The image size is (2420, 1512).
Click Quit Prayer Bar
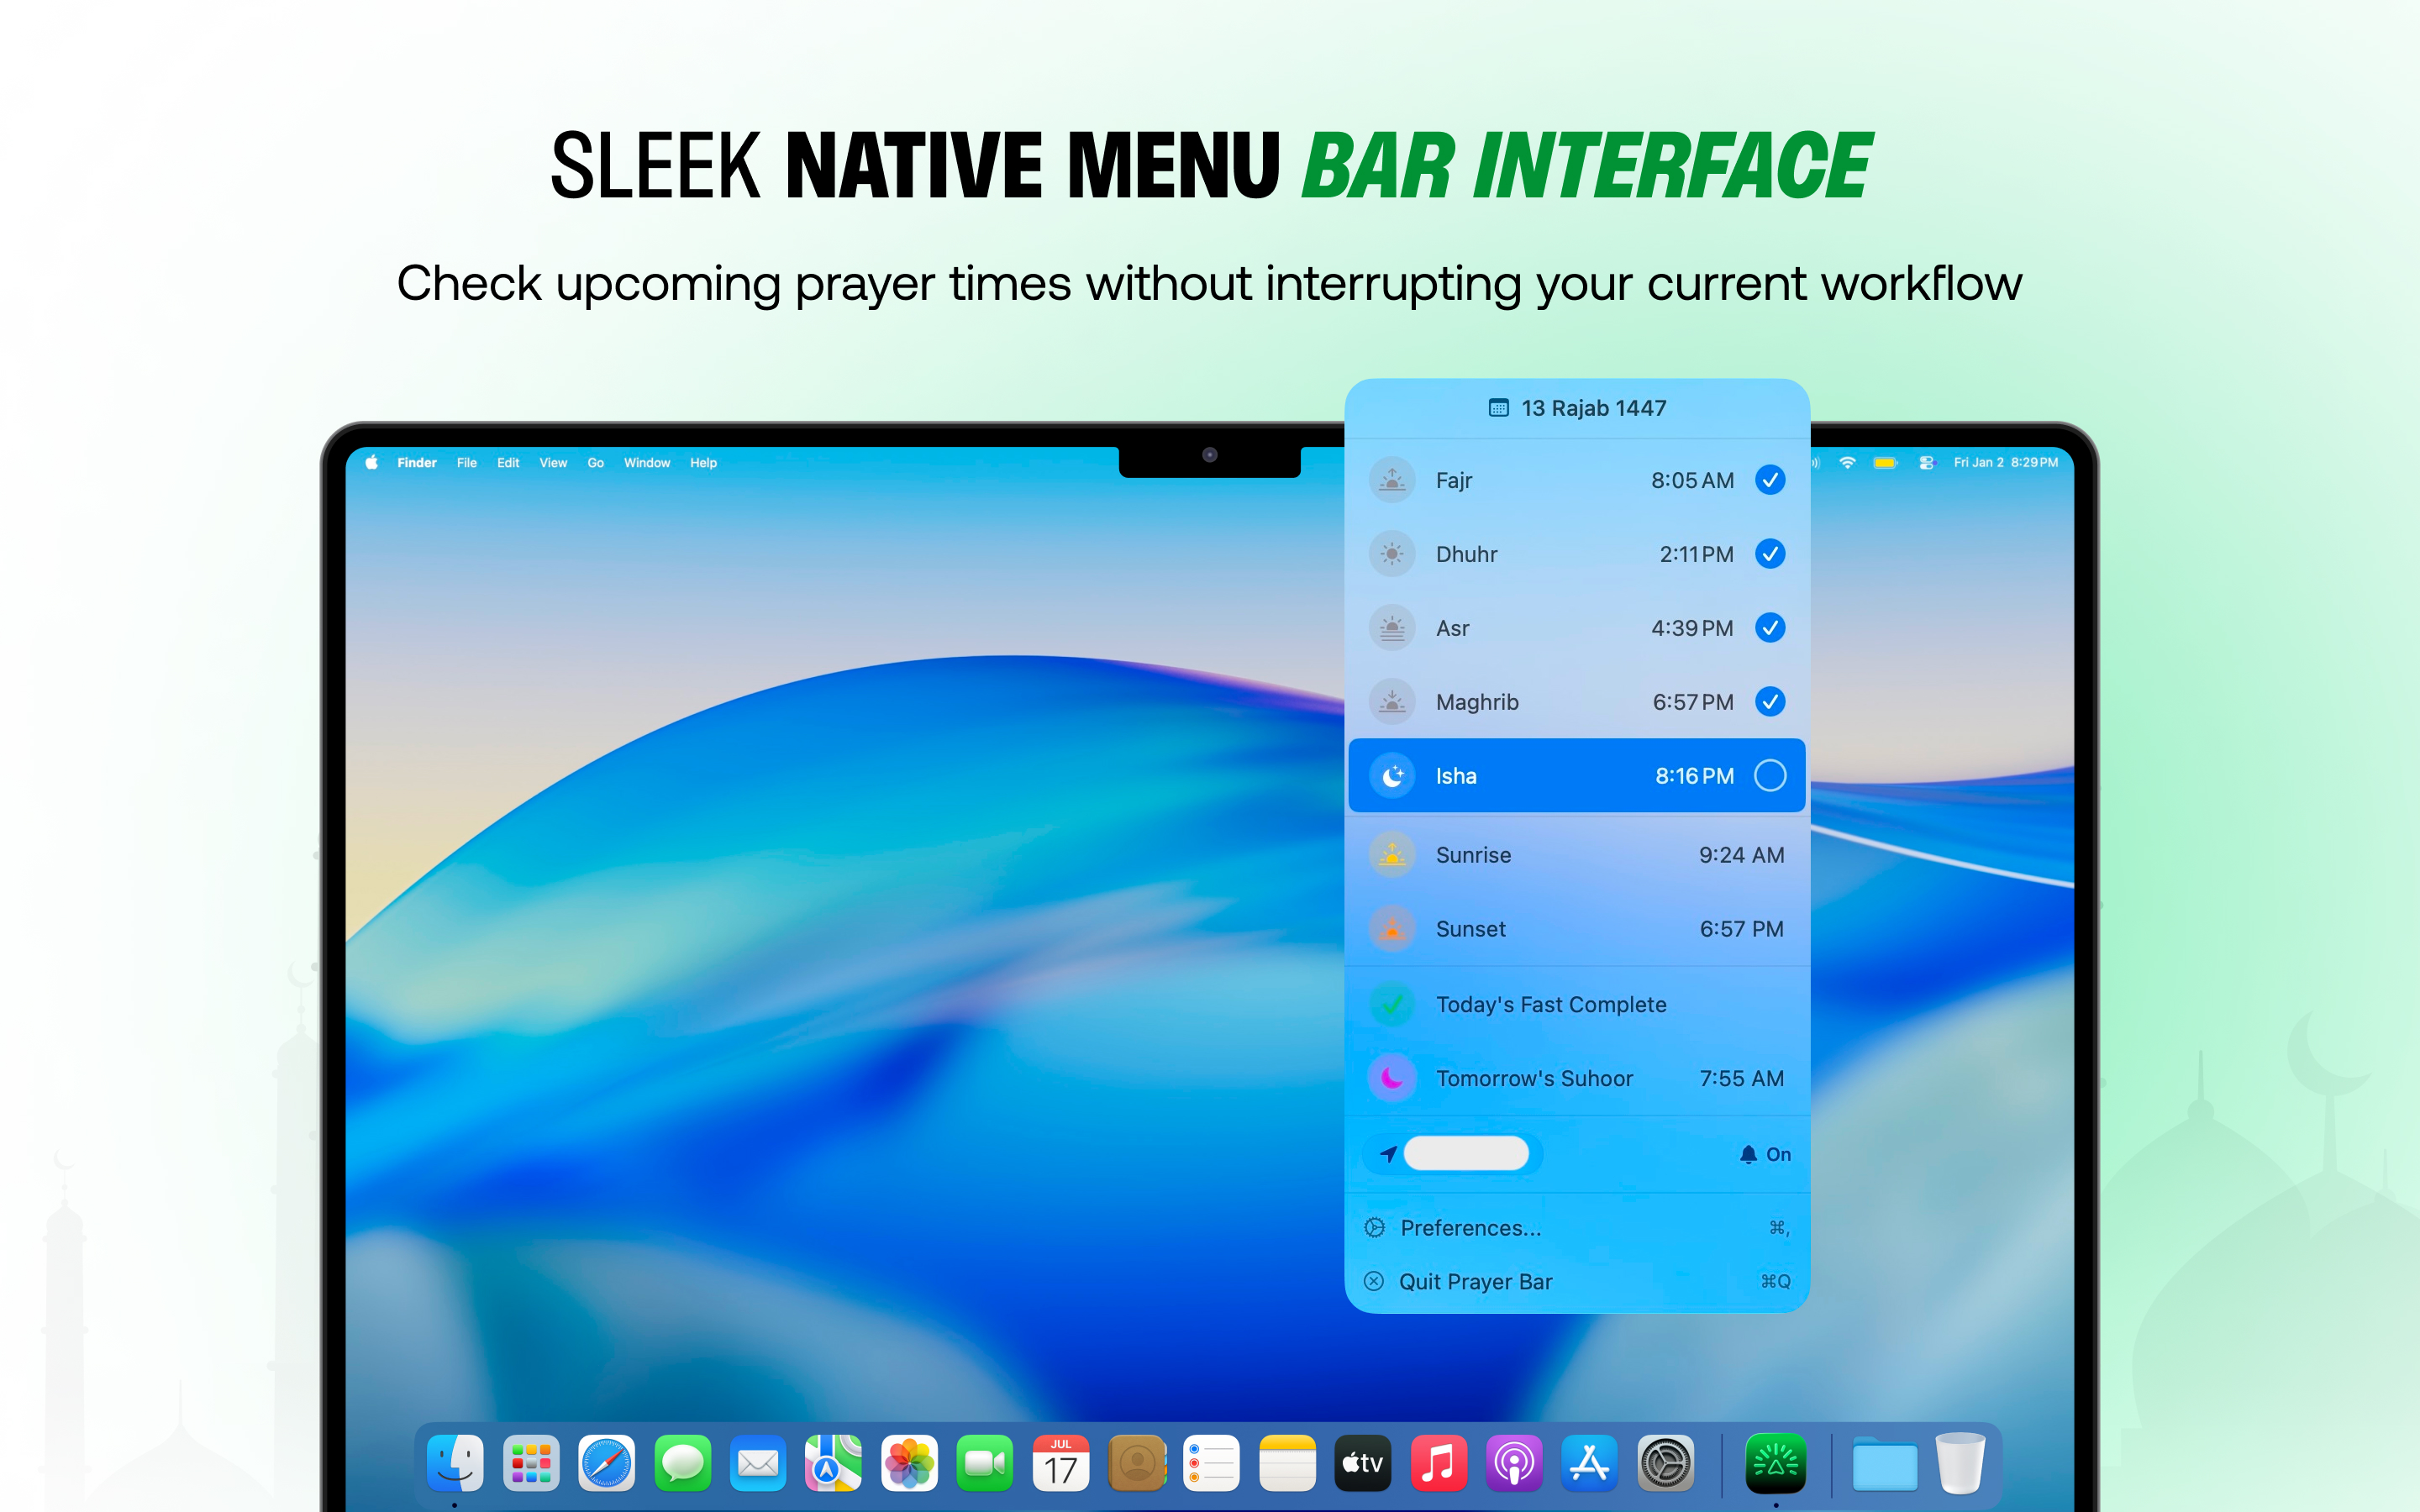1475,1282
